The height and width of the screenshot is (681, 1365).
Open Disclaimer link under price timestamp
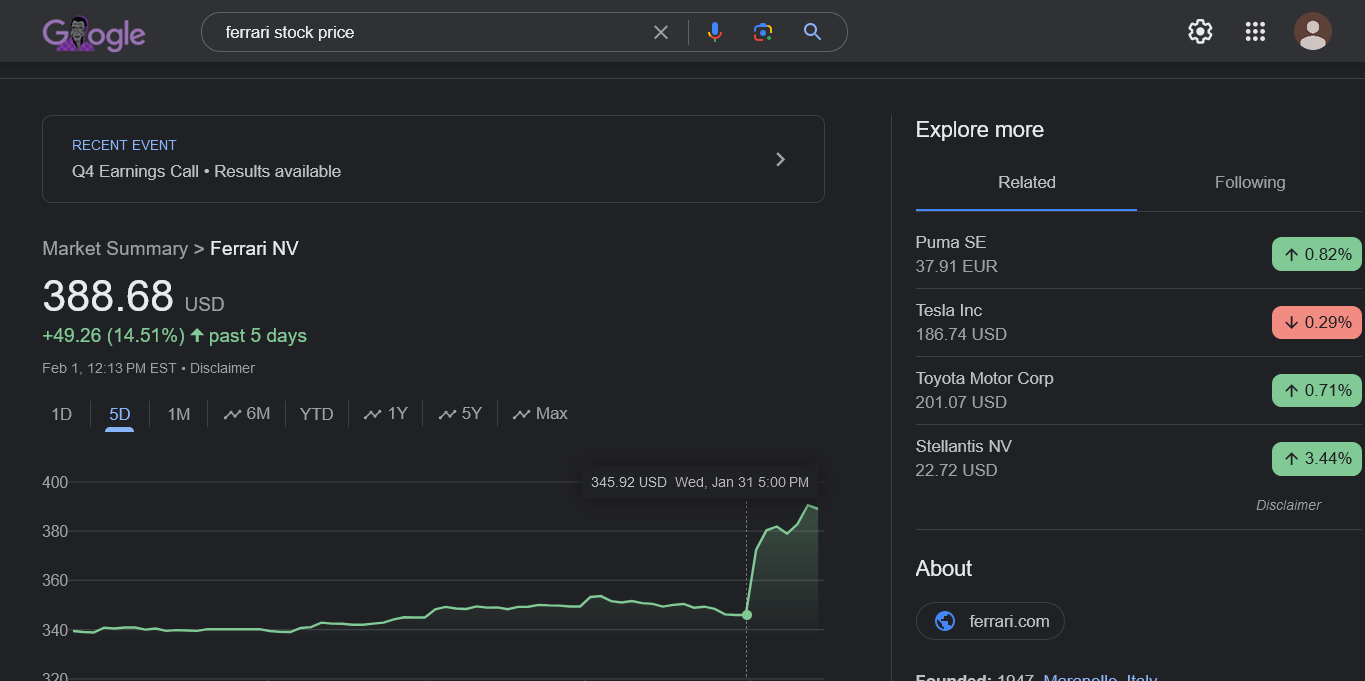[222, 368]
